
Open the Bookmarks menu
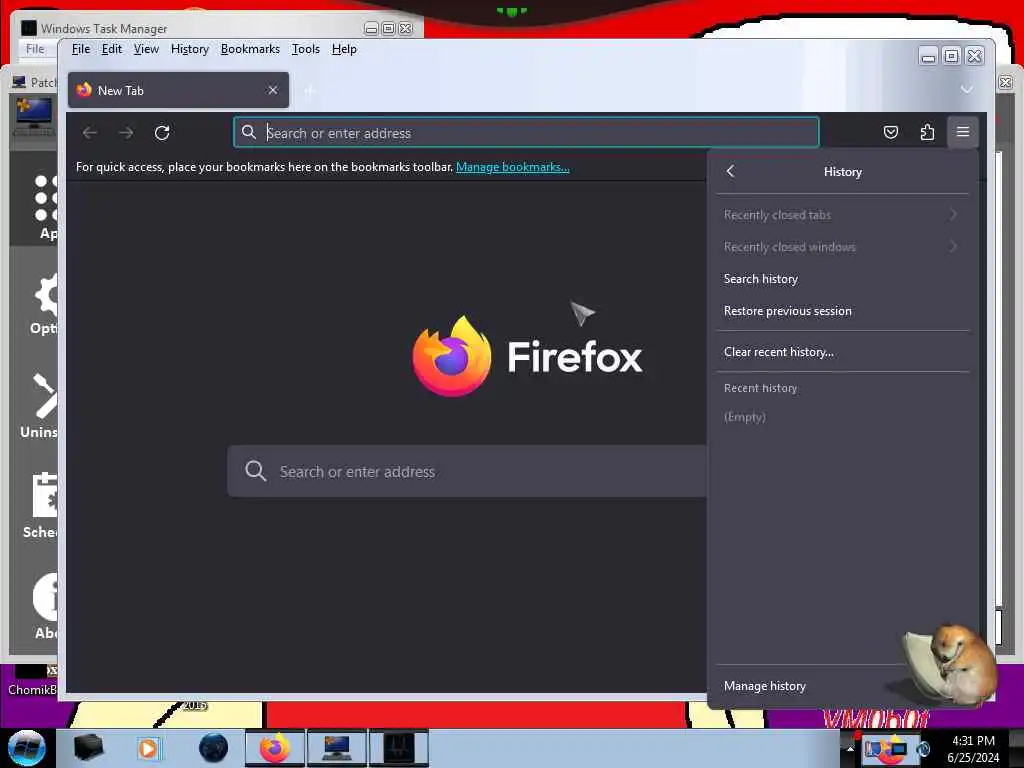tap(250, 49)
